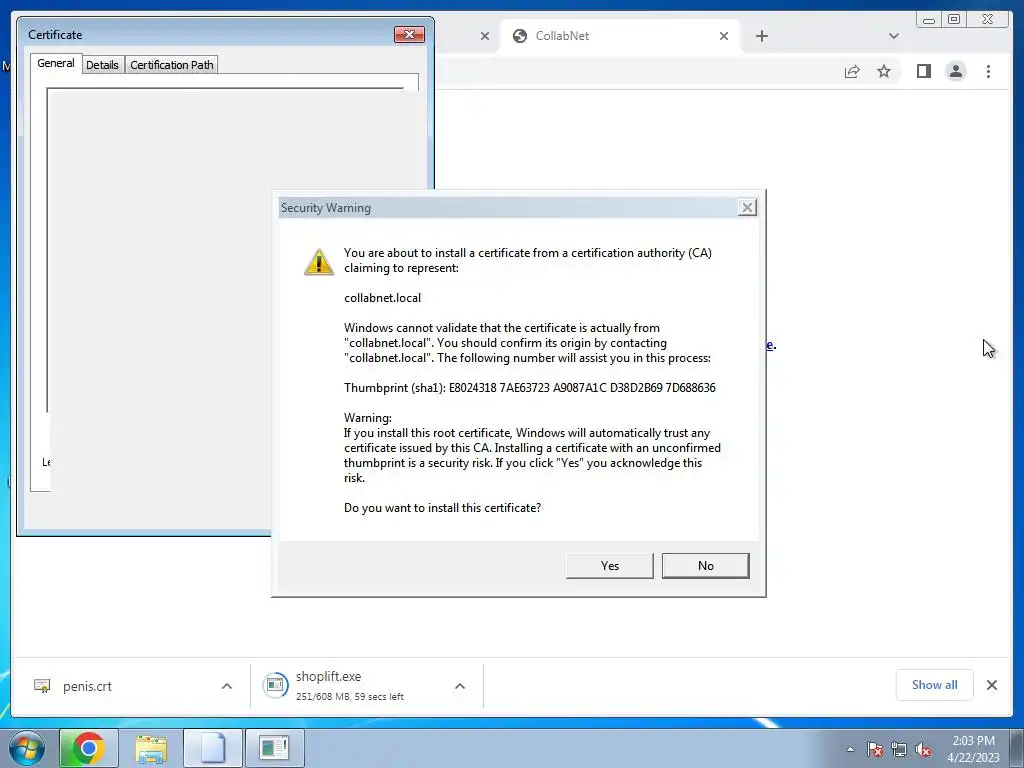Open the Chrome three-dot menu
The width and height of the screenshot is (1024, 768).
(x=988, y=71)
